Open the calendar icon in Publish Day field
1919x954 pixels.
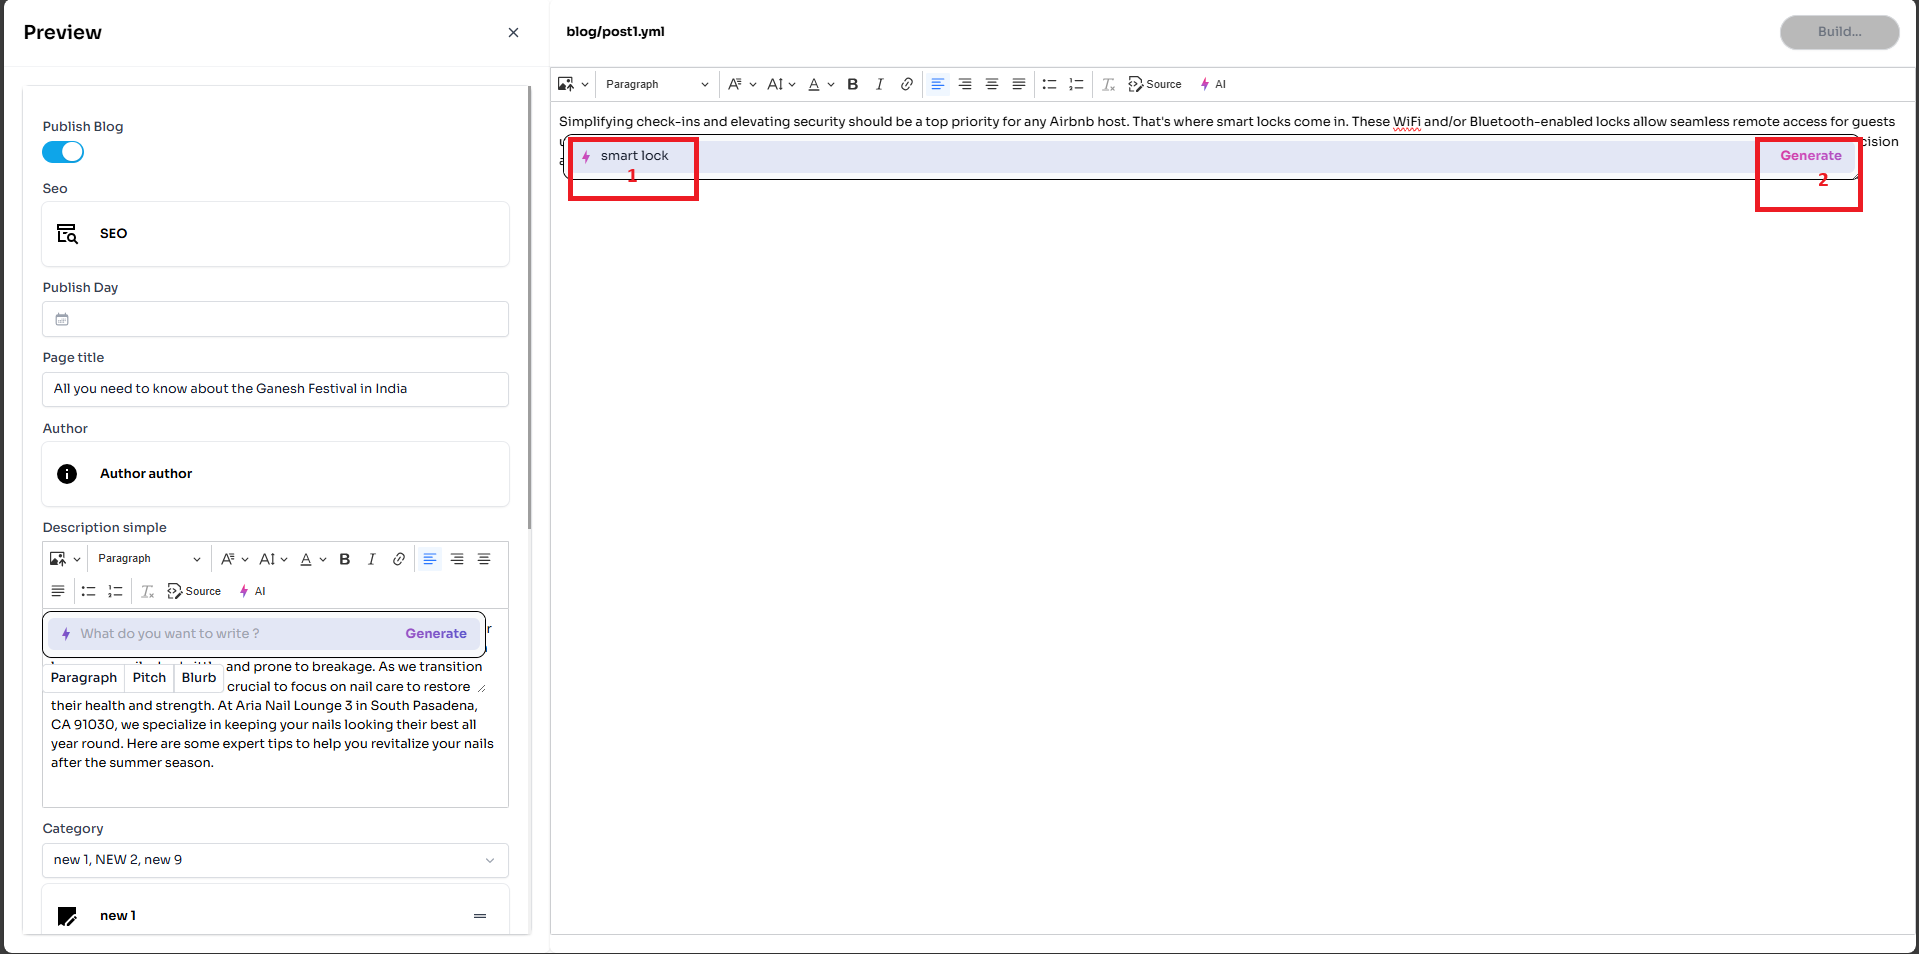click(x=62, y=320)
